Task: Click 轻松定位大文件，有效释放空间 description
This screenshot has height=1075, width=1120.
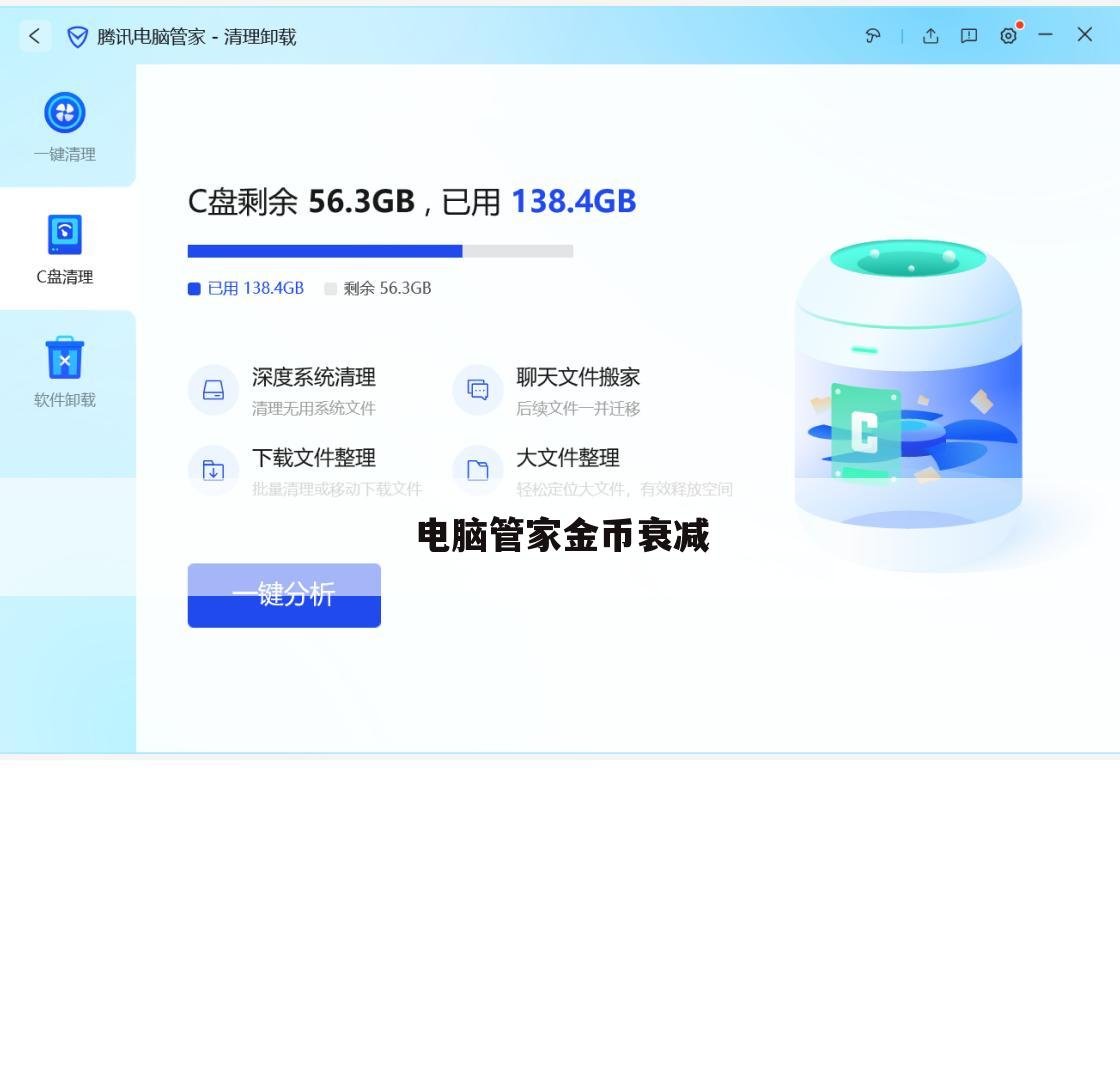Action: [624, 489]
